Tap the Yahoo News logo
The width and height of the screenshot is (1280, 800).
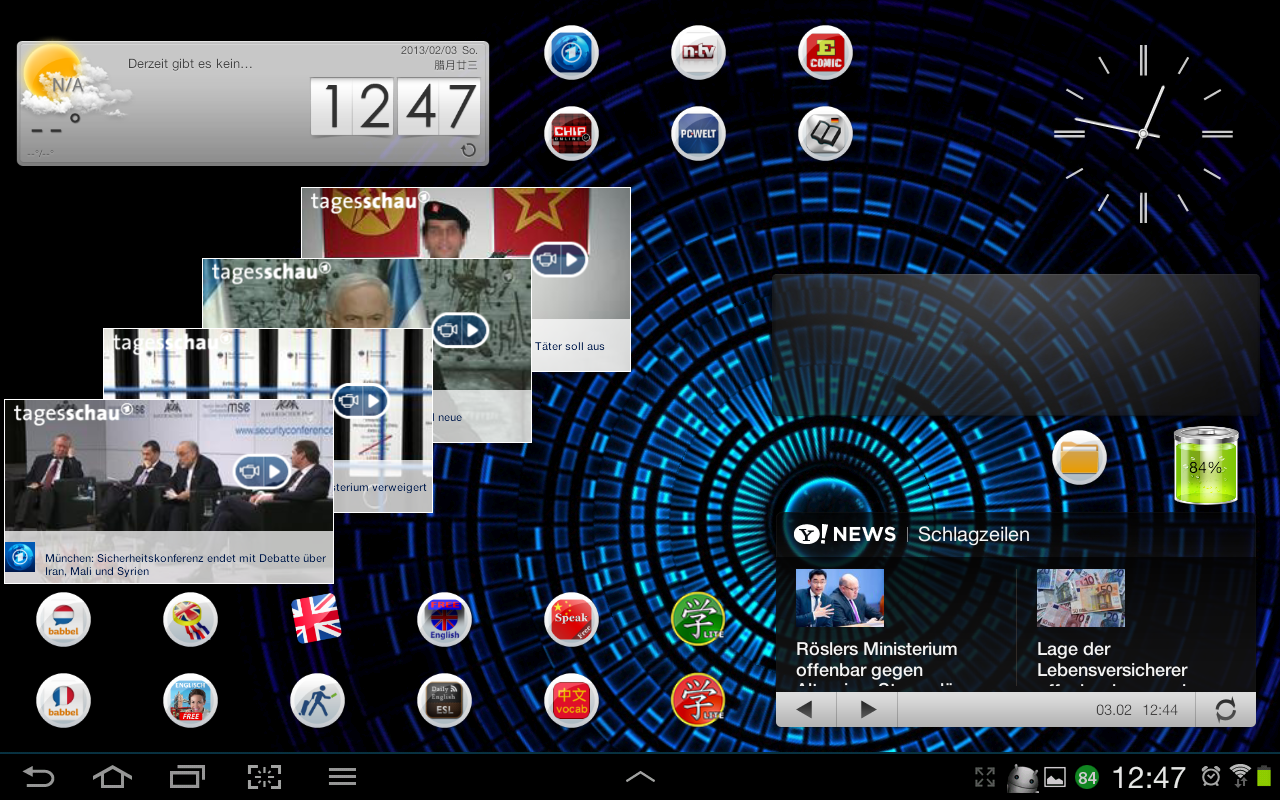pyautogui.click(x=845, y=534)
